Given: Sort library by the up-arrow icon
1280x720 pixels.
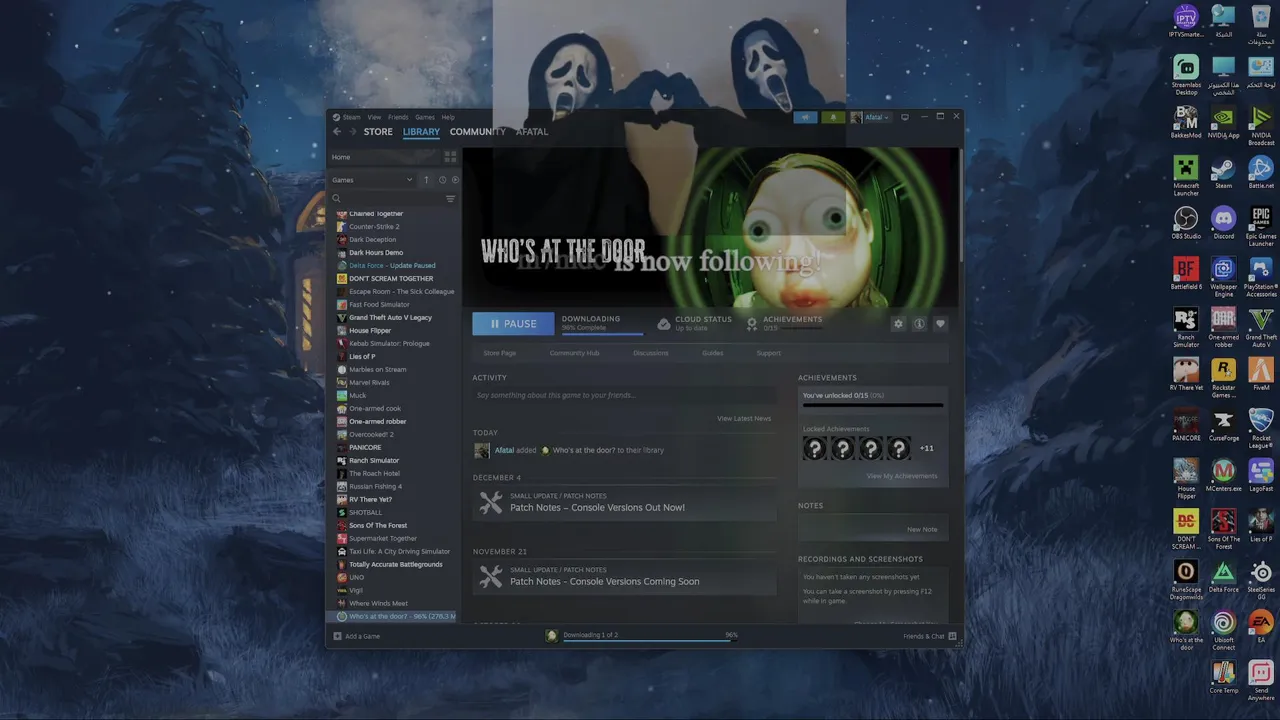Looking at the screenshot, I should (x=426, y=180).
